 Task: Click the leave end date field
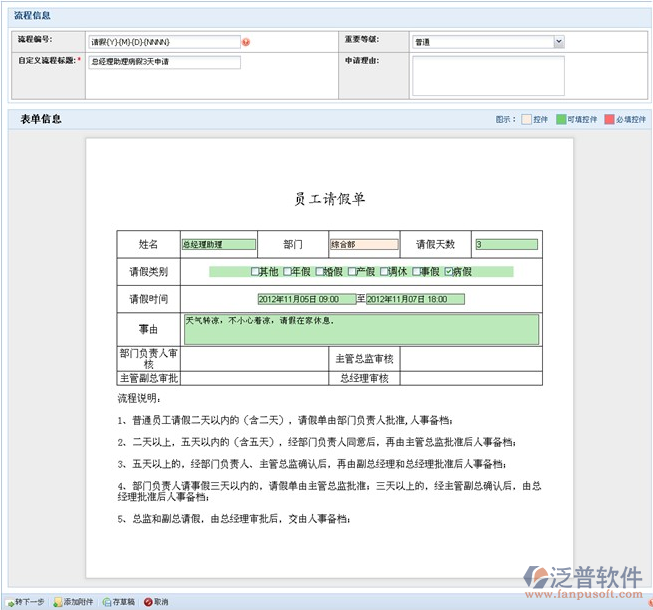coord(414,299)
